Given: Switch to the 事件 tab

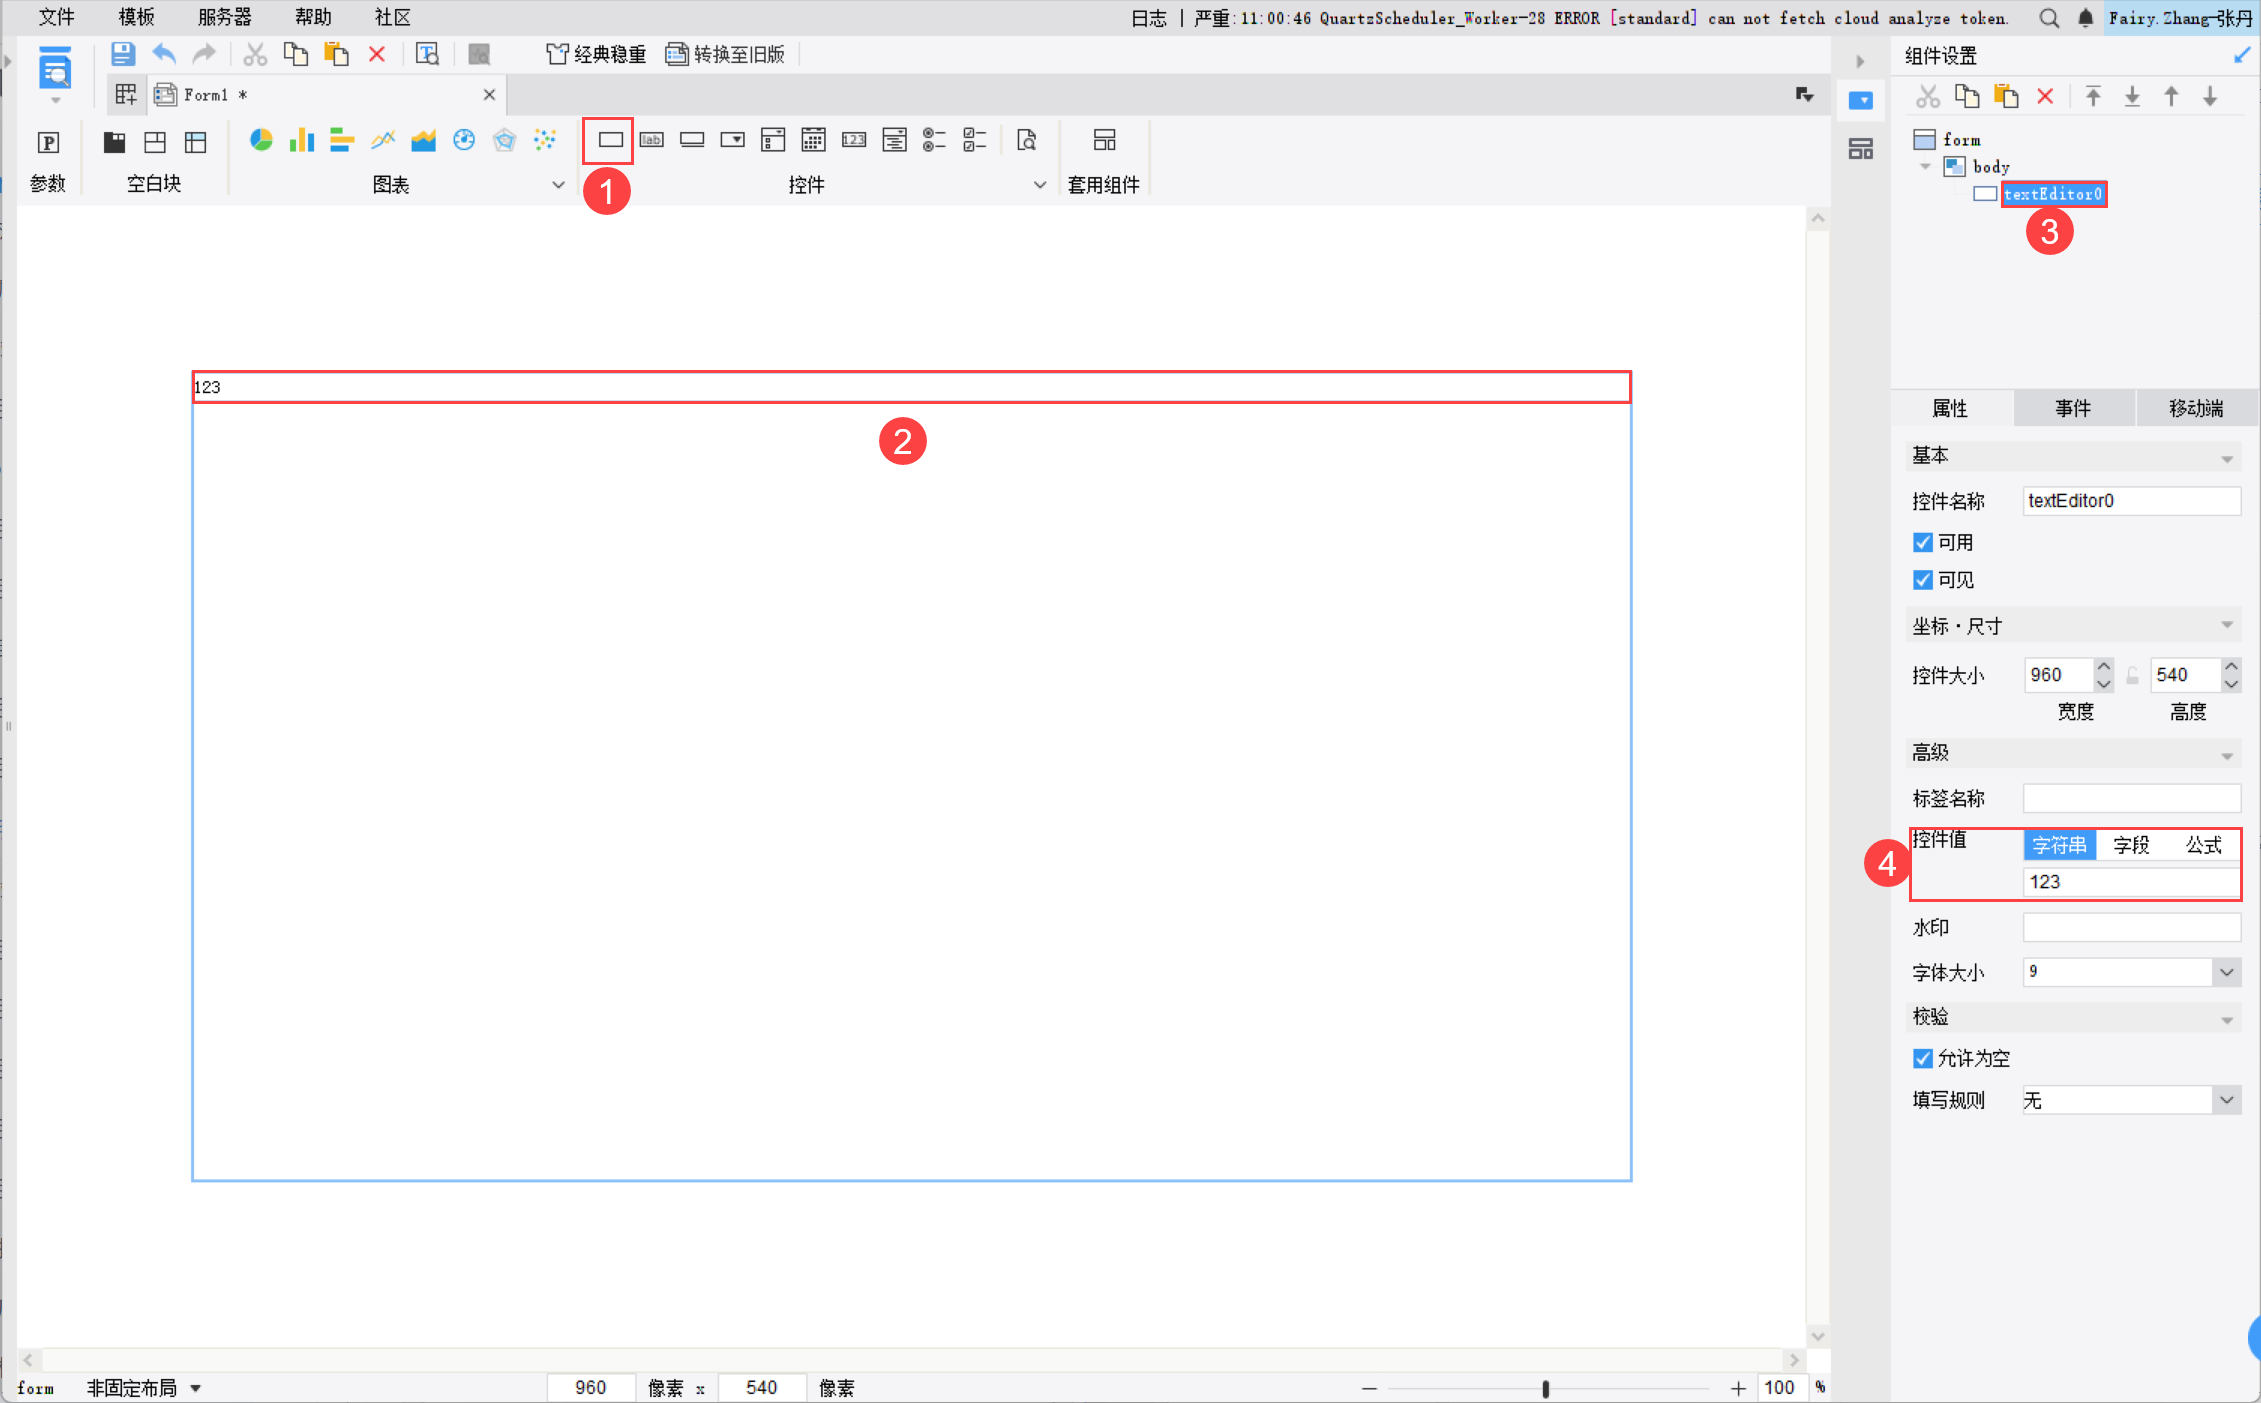Looking at the screenshot, I should 2073,408.
